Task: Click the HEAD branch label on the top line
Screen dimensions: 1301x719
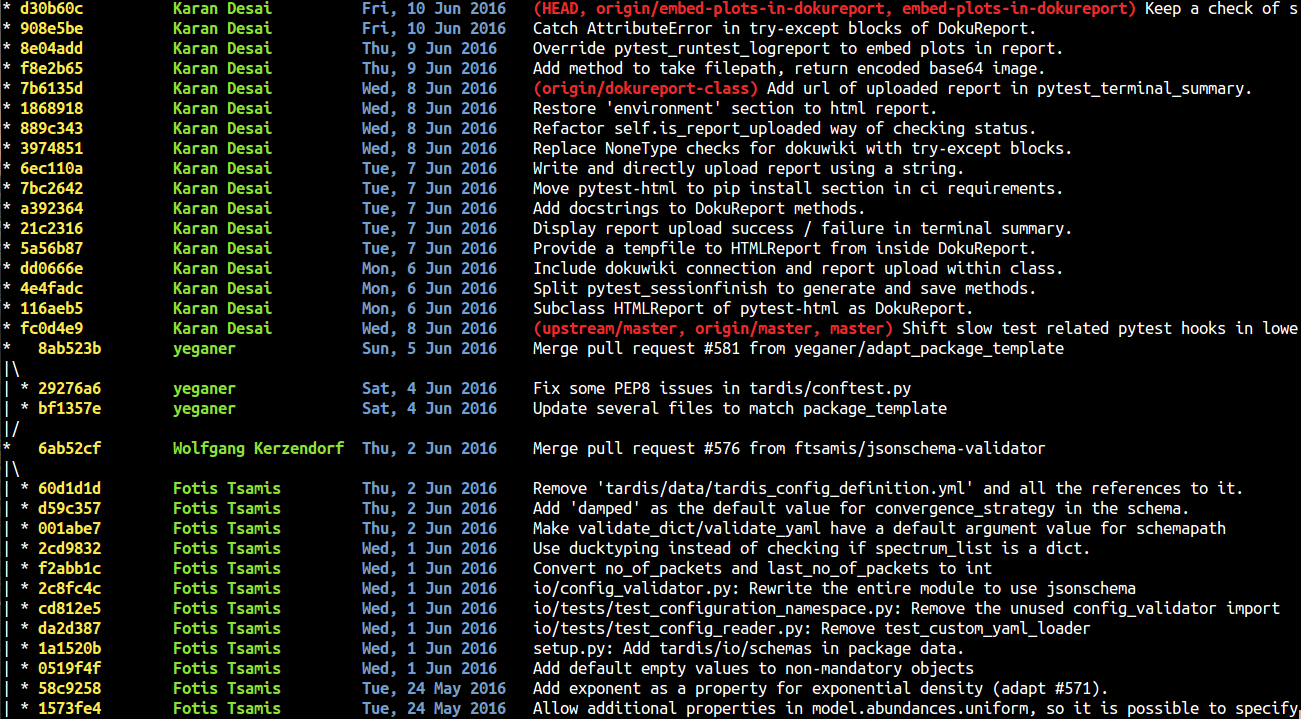Action: (560, 9)
